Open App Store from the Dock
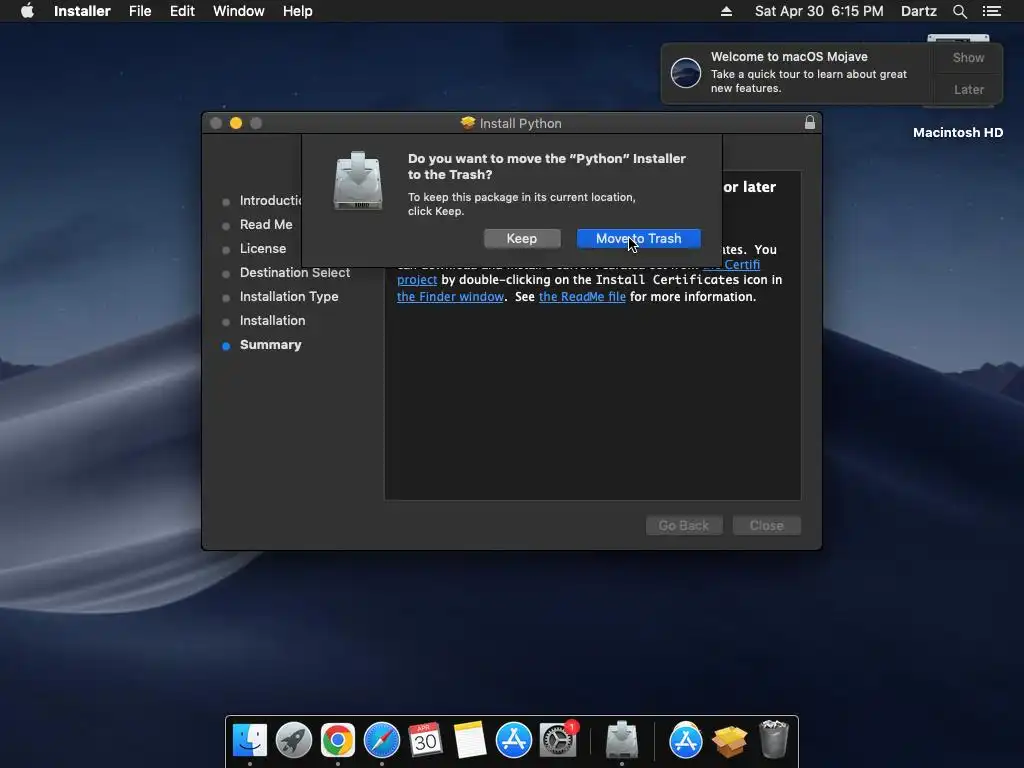Image resolution: width=1024 pixels, height=768 pixels. click(513, 741)
